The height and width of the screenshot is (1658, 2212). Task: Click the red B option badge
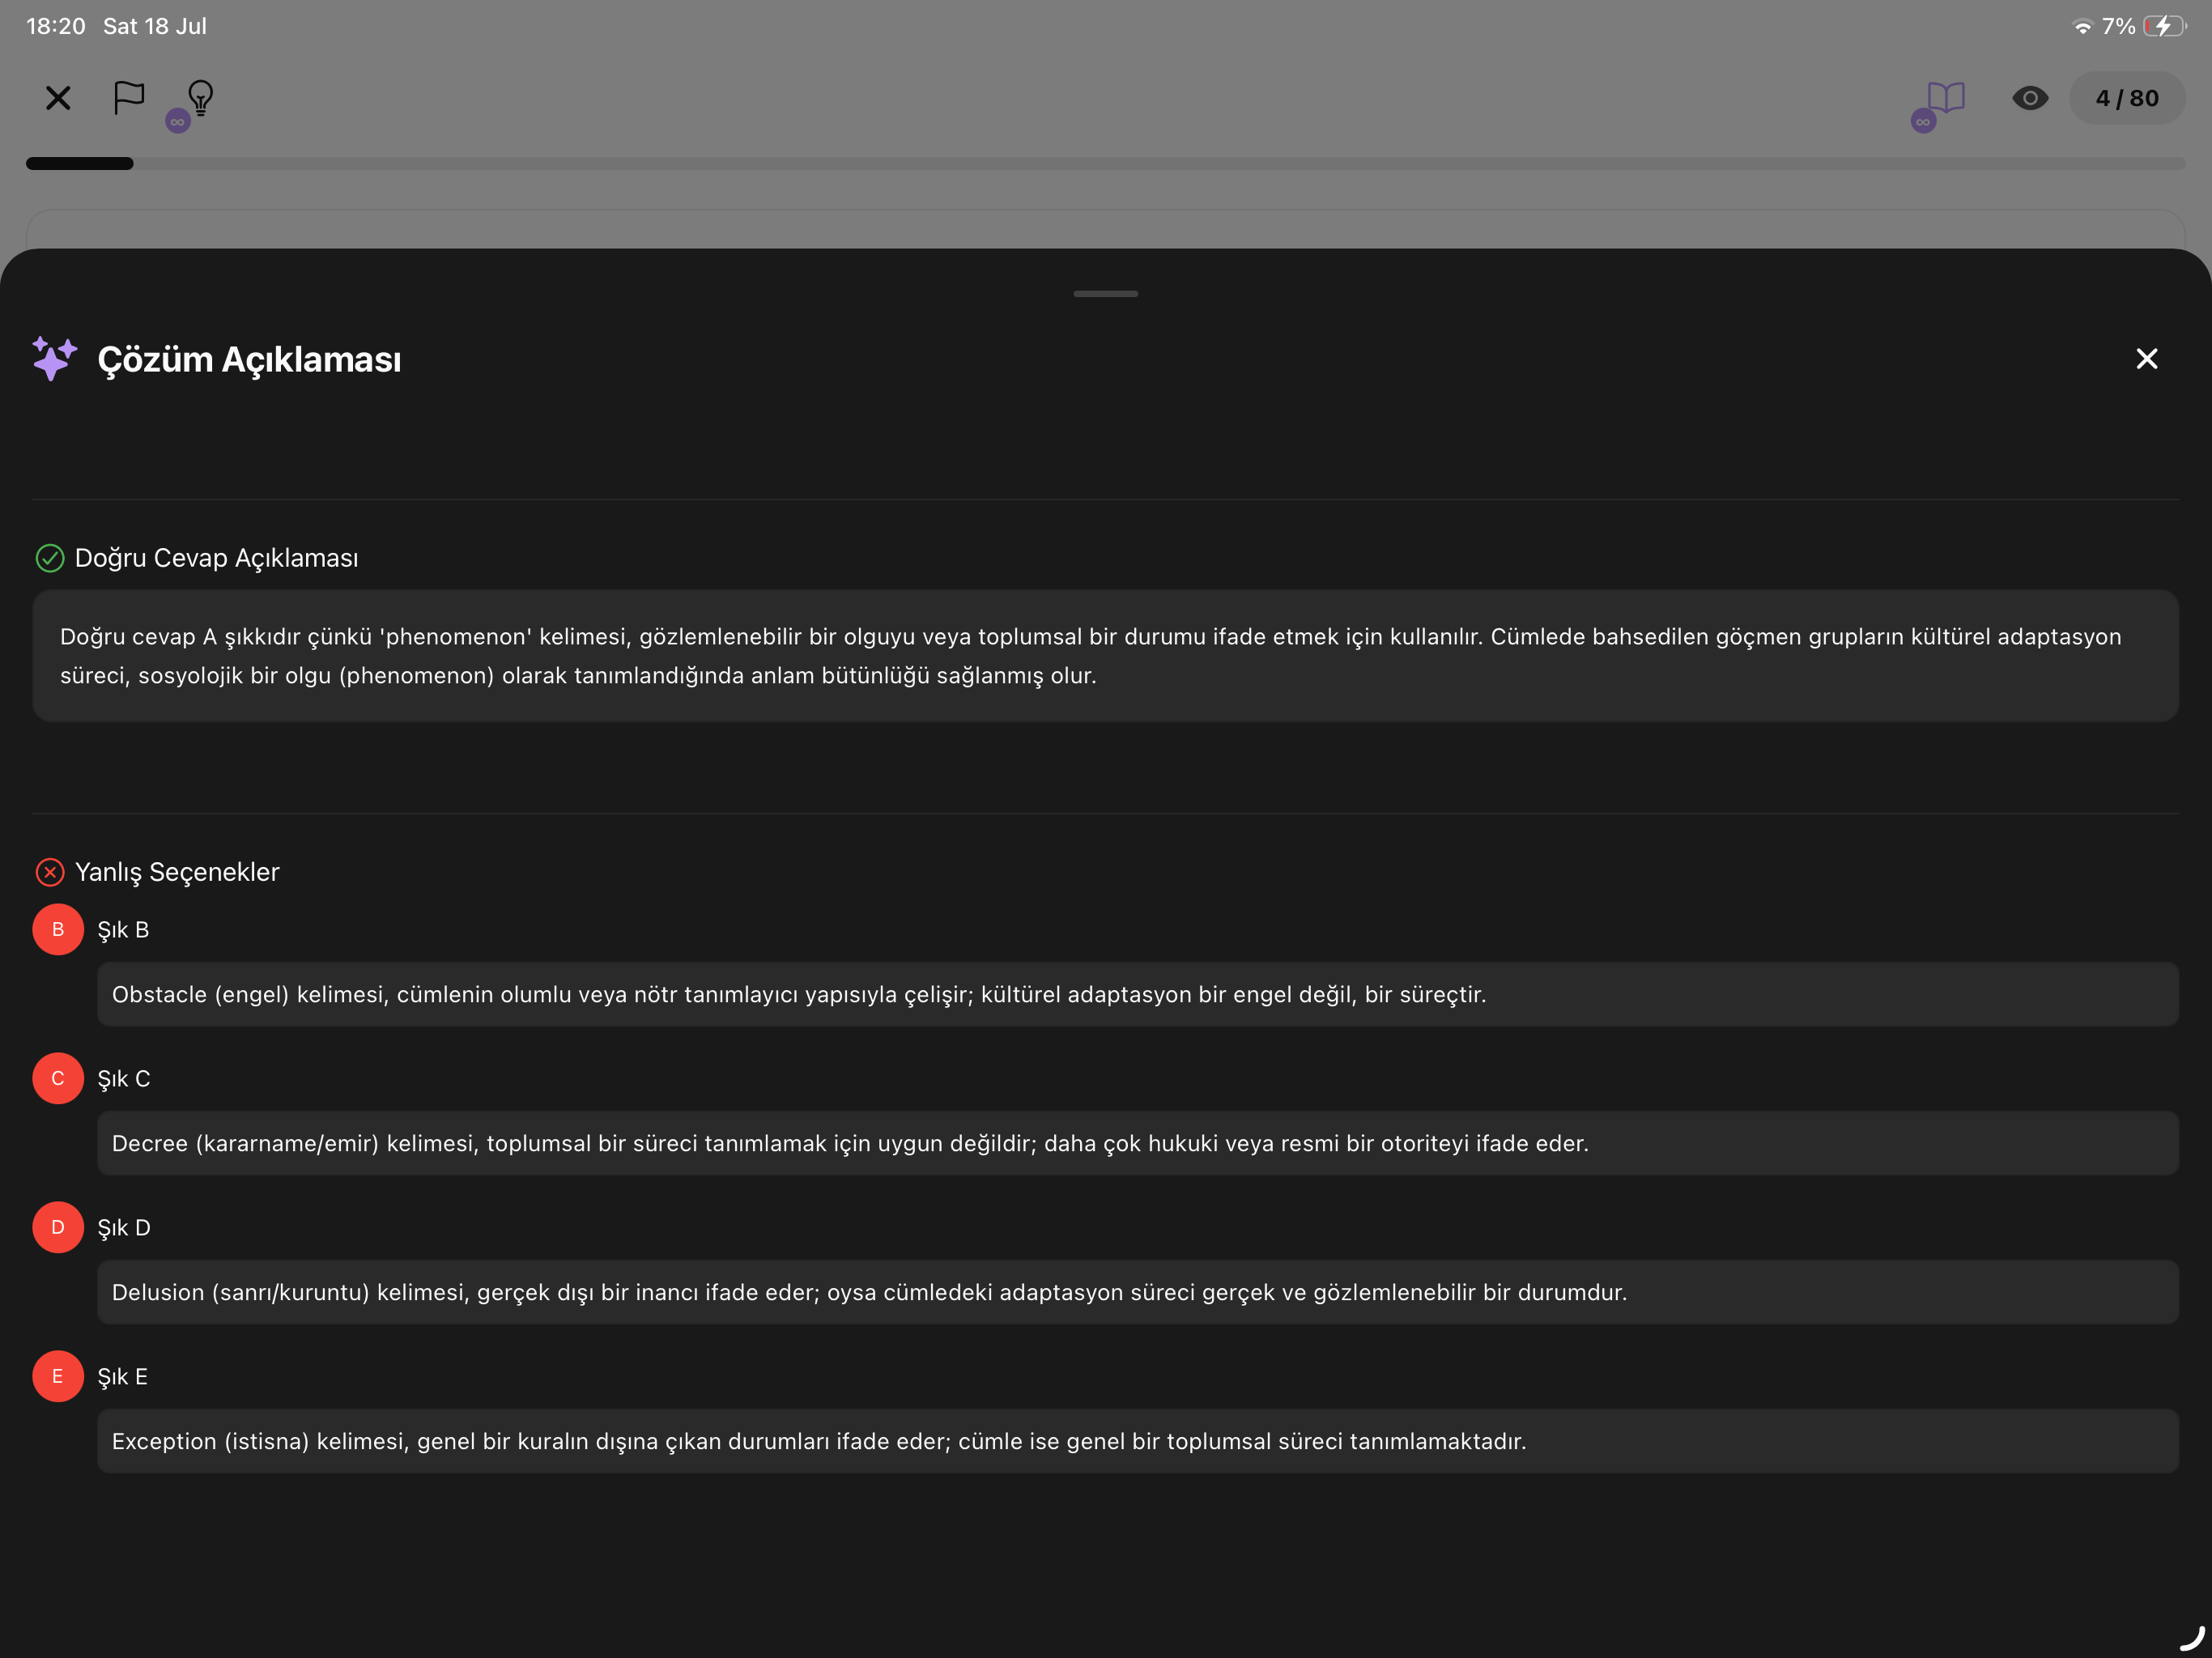coord(58,930)
